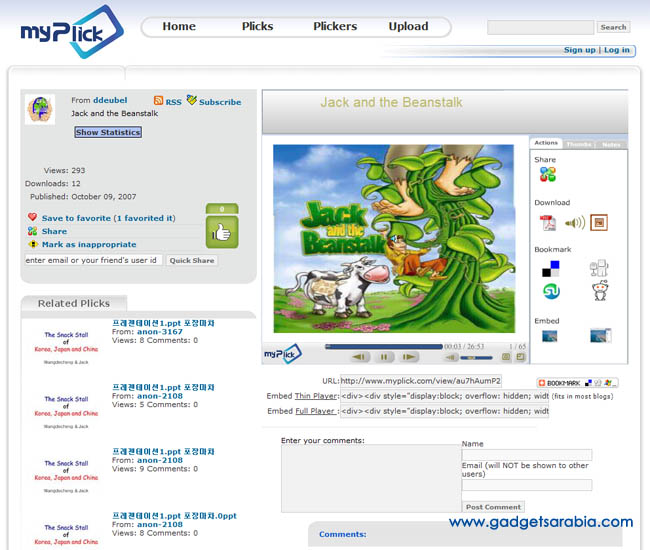Bookmark with the Delicious icon
Image resolution: width=650 pixels, height=550 pixels.
(x=551, y=269)
